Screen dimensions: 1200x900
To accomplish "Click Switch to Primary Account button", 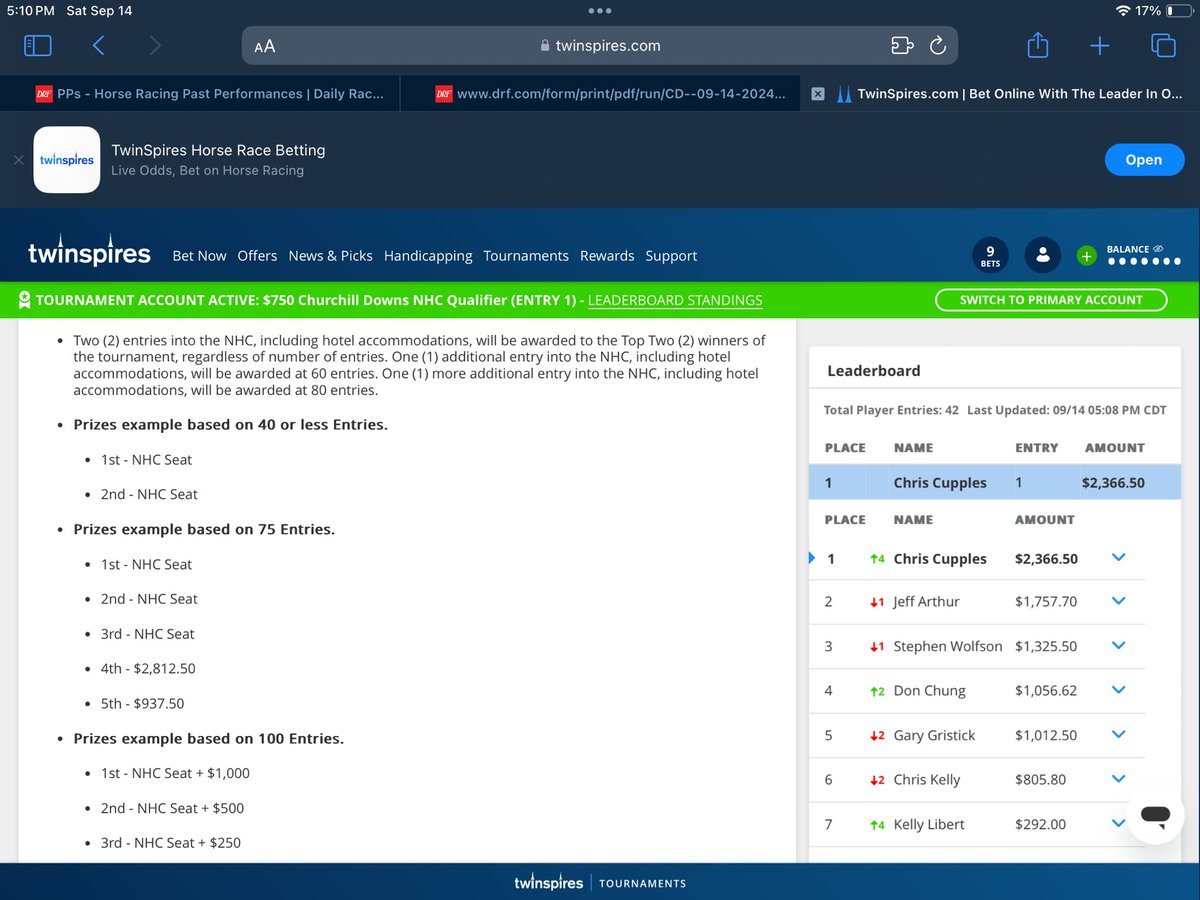I will pyautogui.click(x=1051, y=300).
